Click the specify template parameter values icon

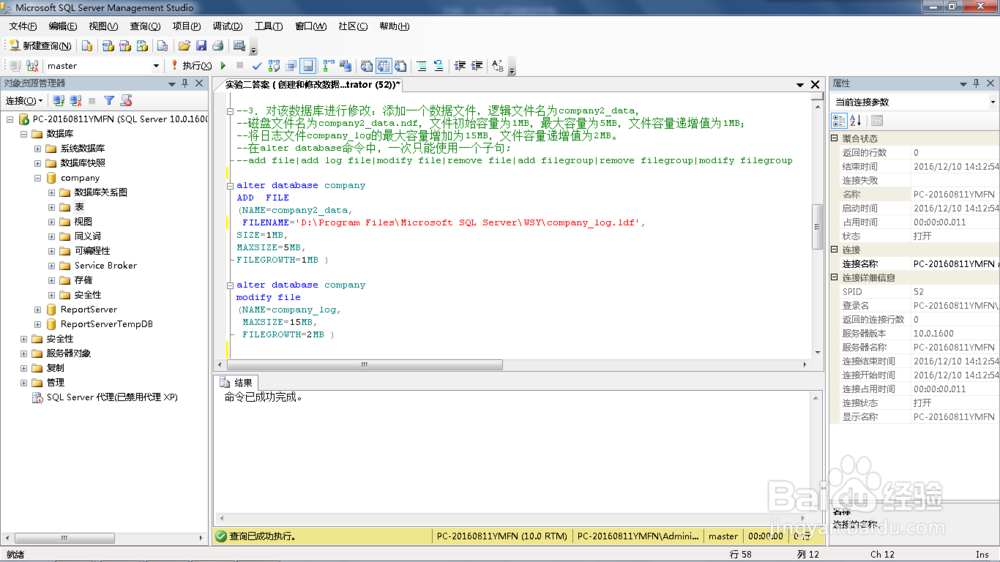(x=497, y=66)
